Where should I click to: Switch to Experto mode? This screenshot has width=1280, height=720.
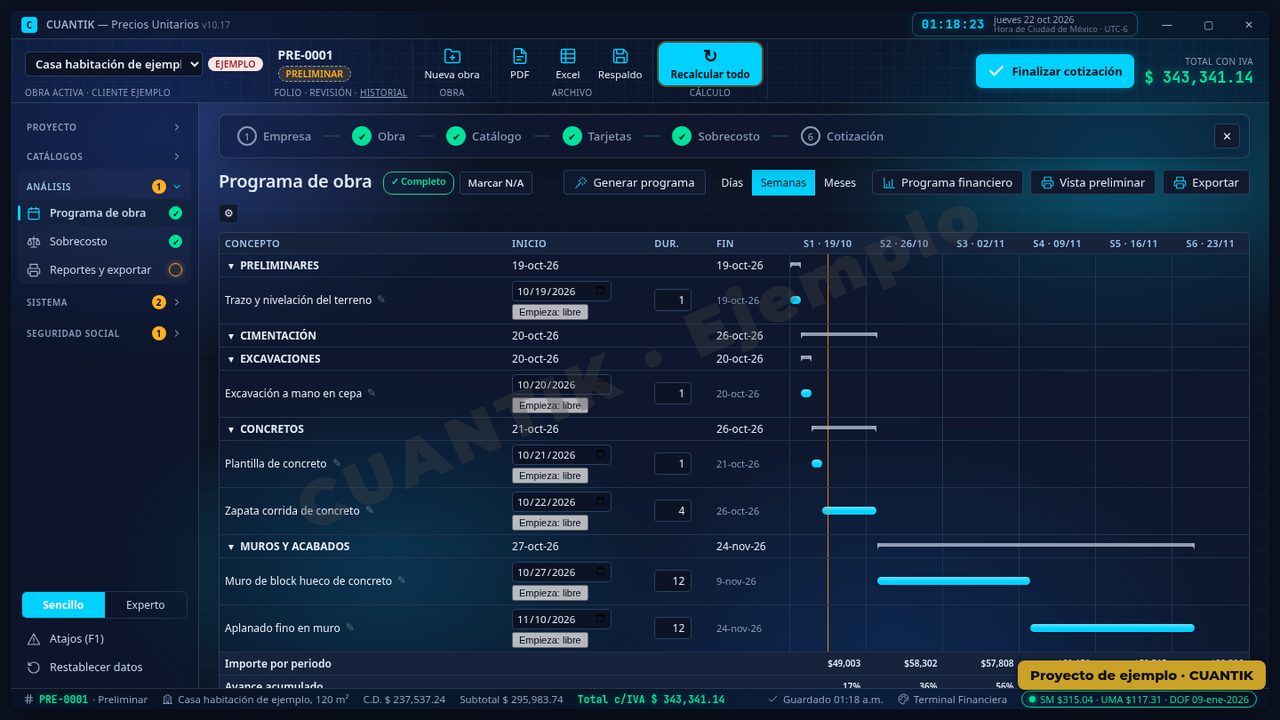[x=145, y=605]
